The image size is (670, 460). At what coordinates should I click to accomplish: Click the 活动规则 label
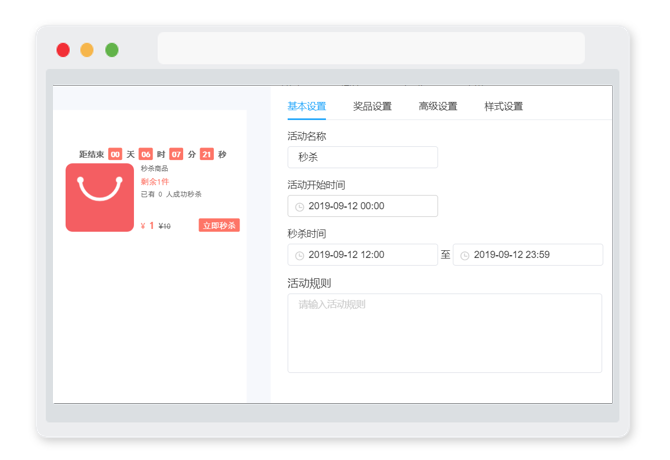[x=309, y=283]
